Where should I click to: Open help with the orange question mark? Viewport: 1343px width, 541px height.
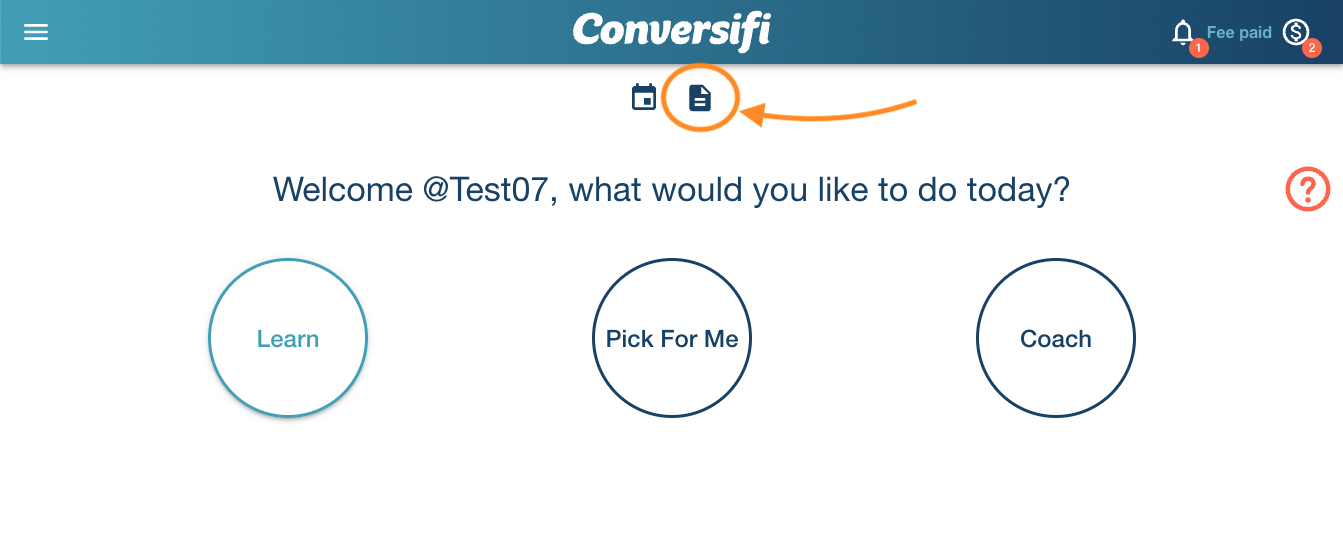pos(1307,188)
